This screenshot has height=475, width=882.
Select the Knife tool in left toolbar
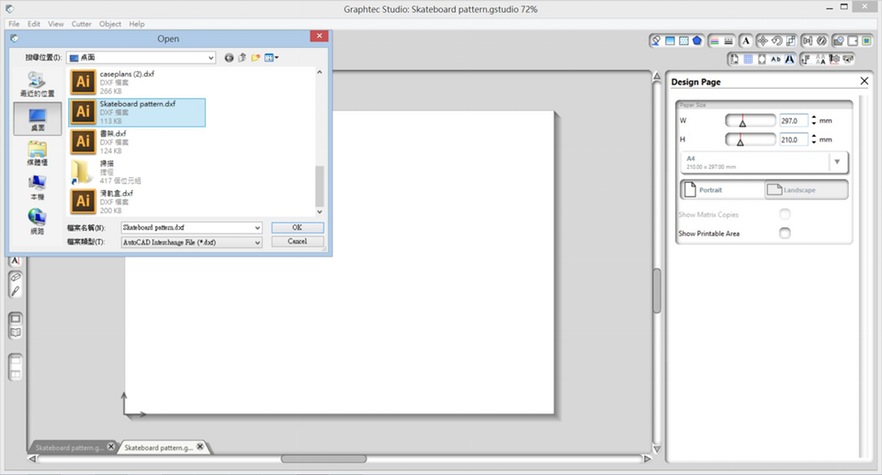pos(15,291)
